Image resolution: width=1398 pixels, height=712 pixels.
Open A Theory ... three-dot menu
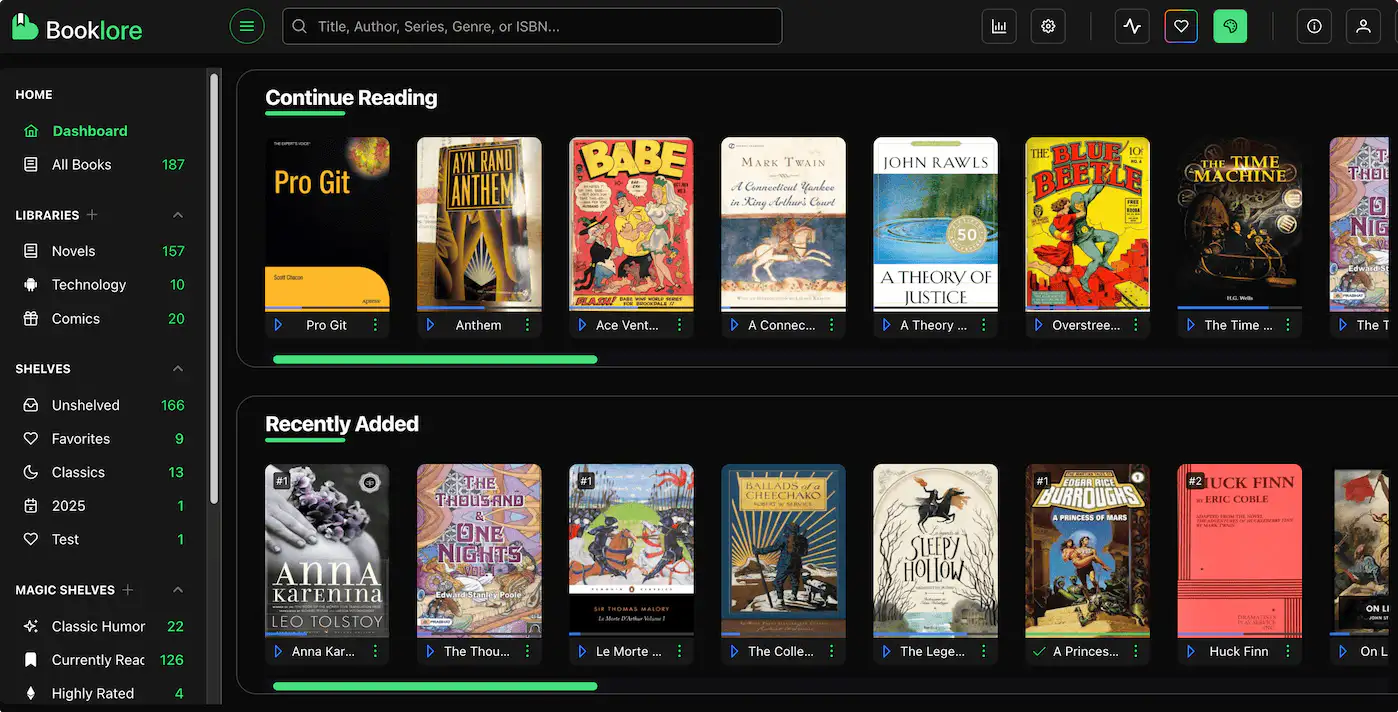[x=983, y=325]
